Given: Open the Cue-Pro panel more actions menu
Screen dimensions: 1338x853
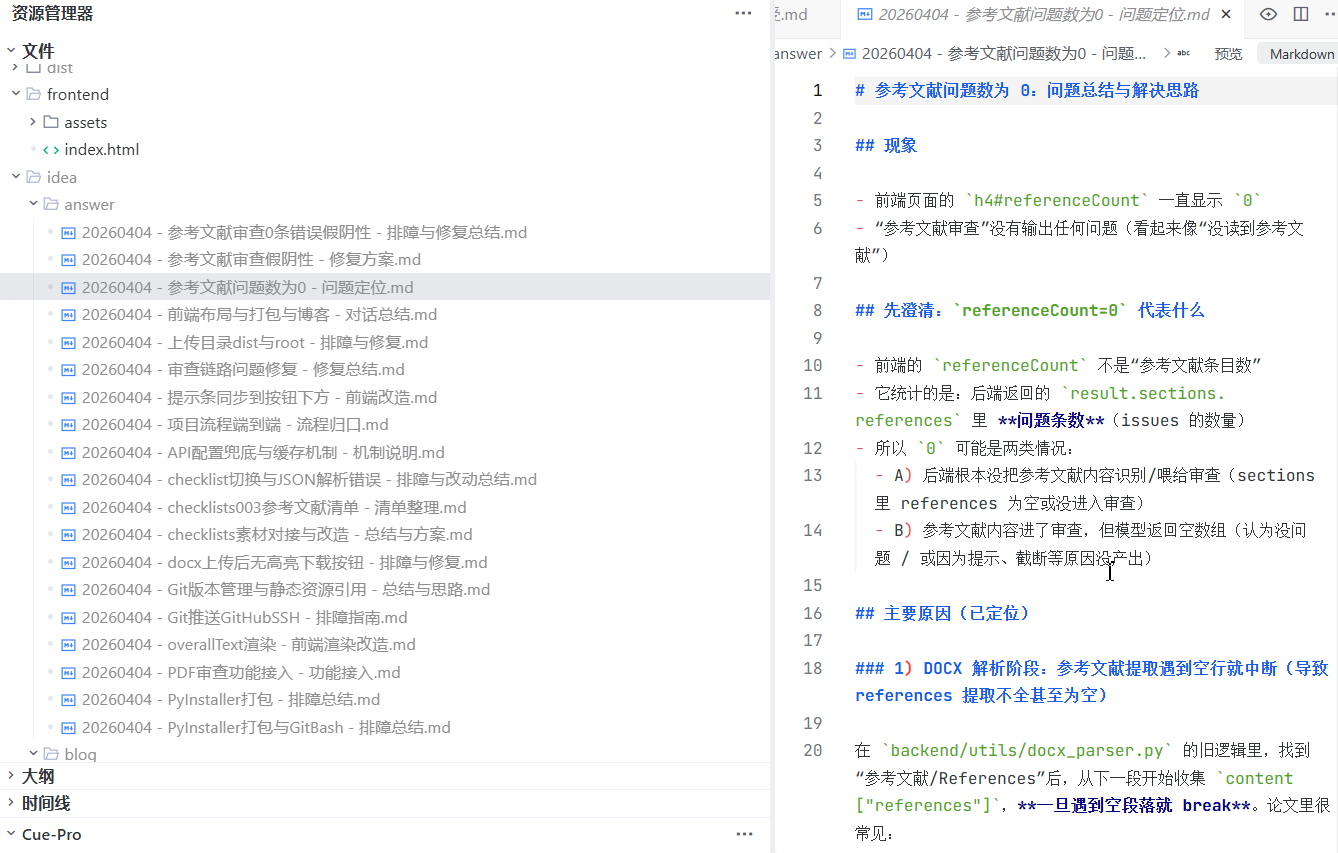Looking at the screenshot, I should pos(744,834).
